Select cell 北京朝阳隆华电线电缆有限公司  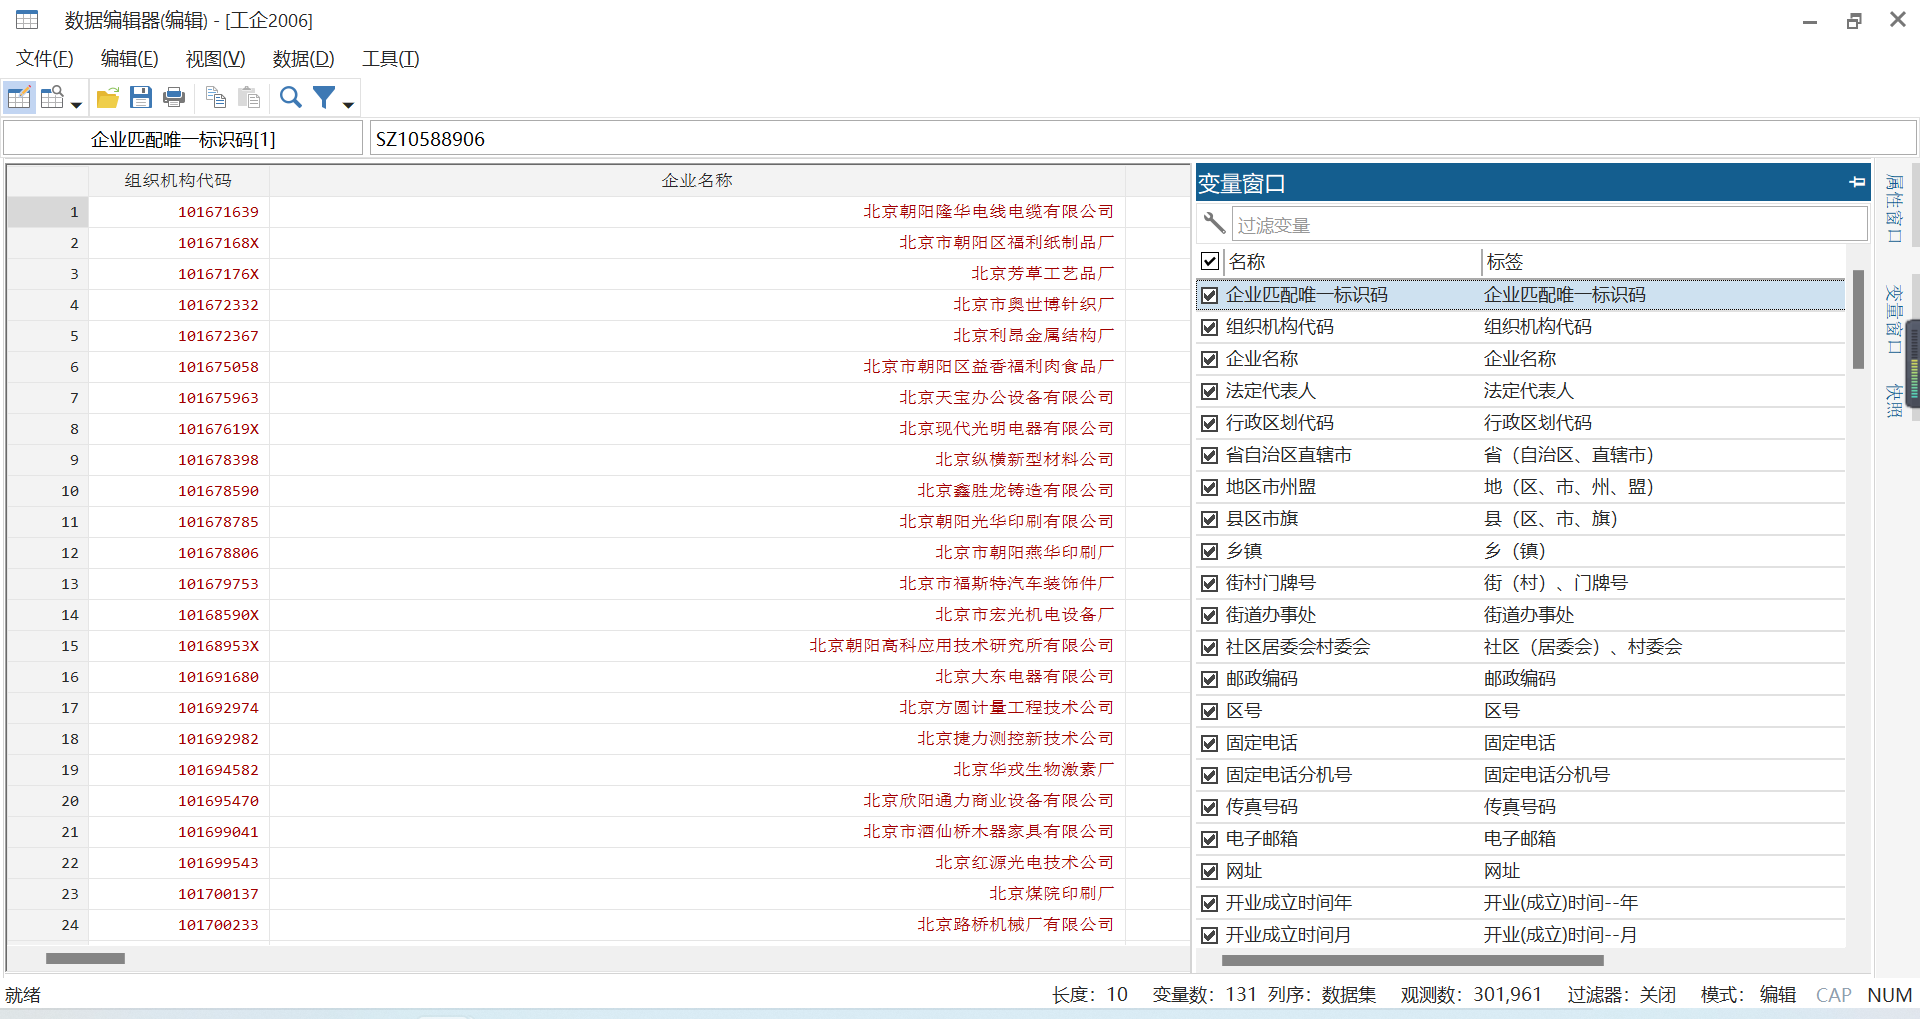(697, 211)
